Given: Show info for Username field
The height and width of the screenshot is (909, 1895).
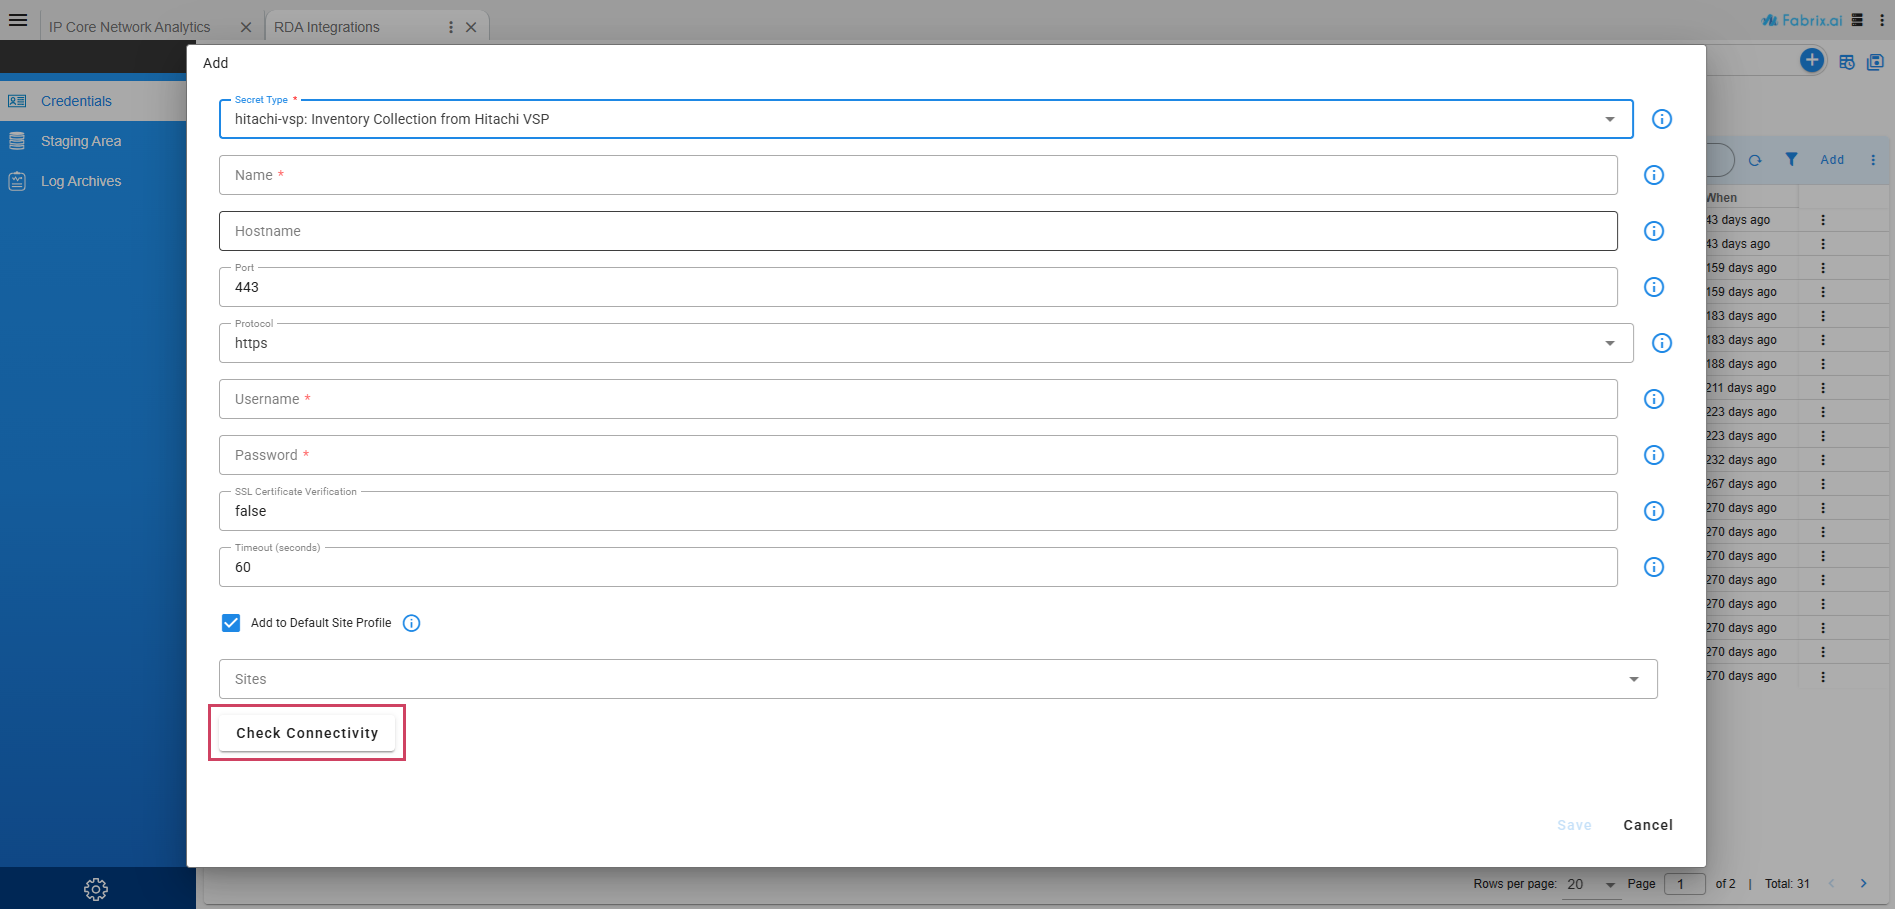Looking at the screenshot, I should point(1654,399).
